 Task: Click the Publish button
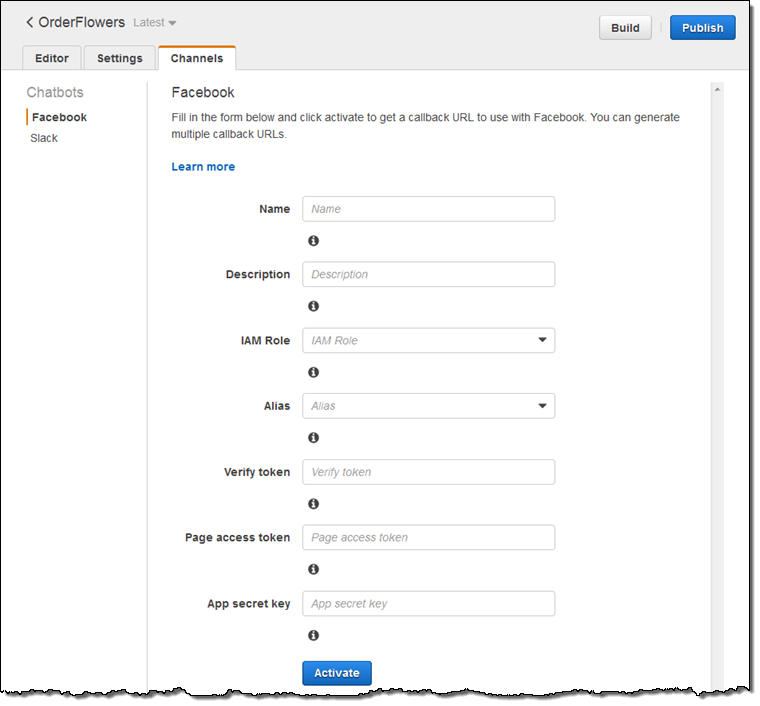702,28
